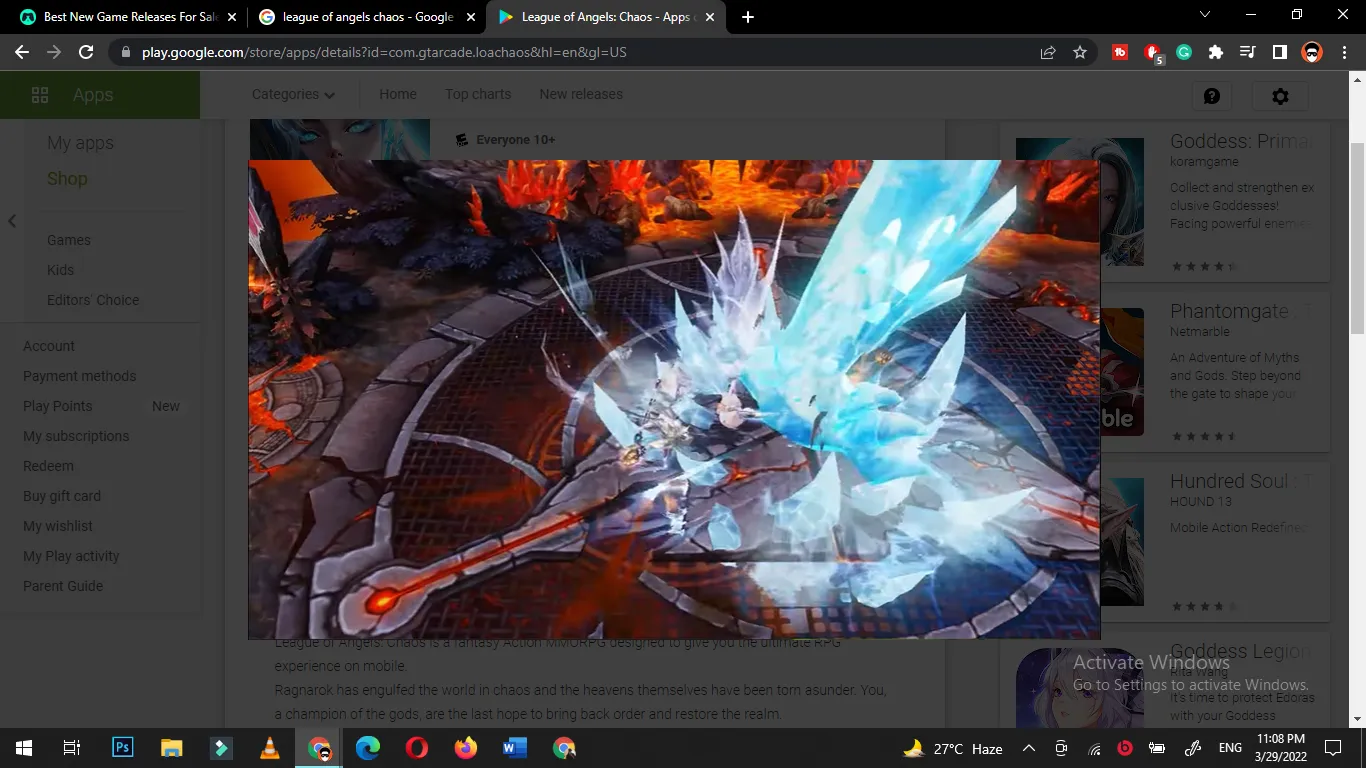Open the ad blocker extension with badge 5
1366x768 pixels.
click(x=1152, y=53)
